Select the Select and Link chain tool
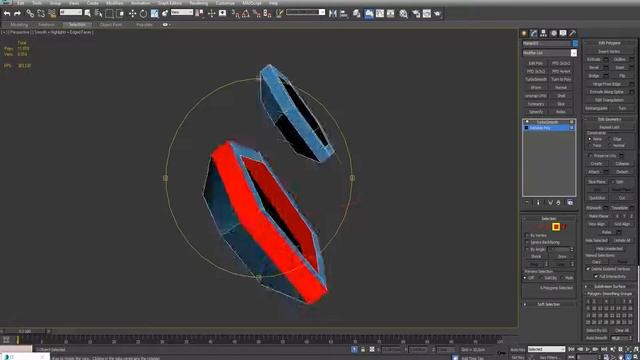Screen dimensions: 640x360 click(x=30, y=13)
